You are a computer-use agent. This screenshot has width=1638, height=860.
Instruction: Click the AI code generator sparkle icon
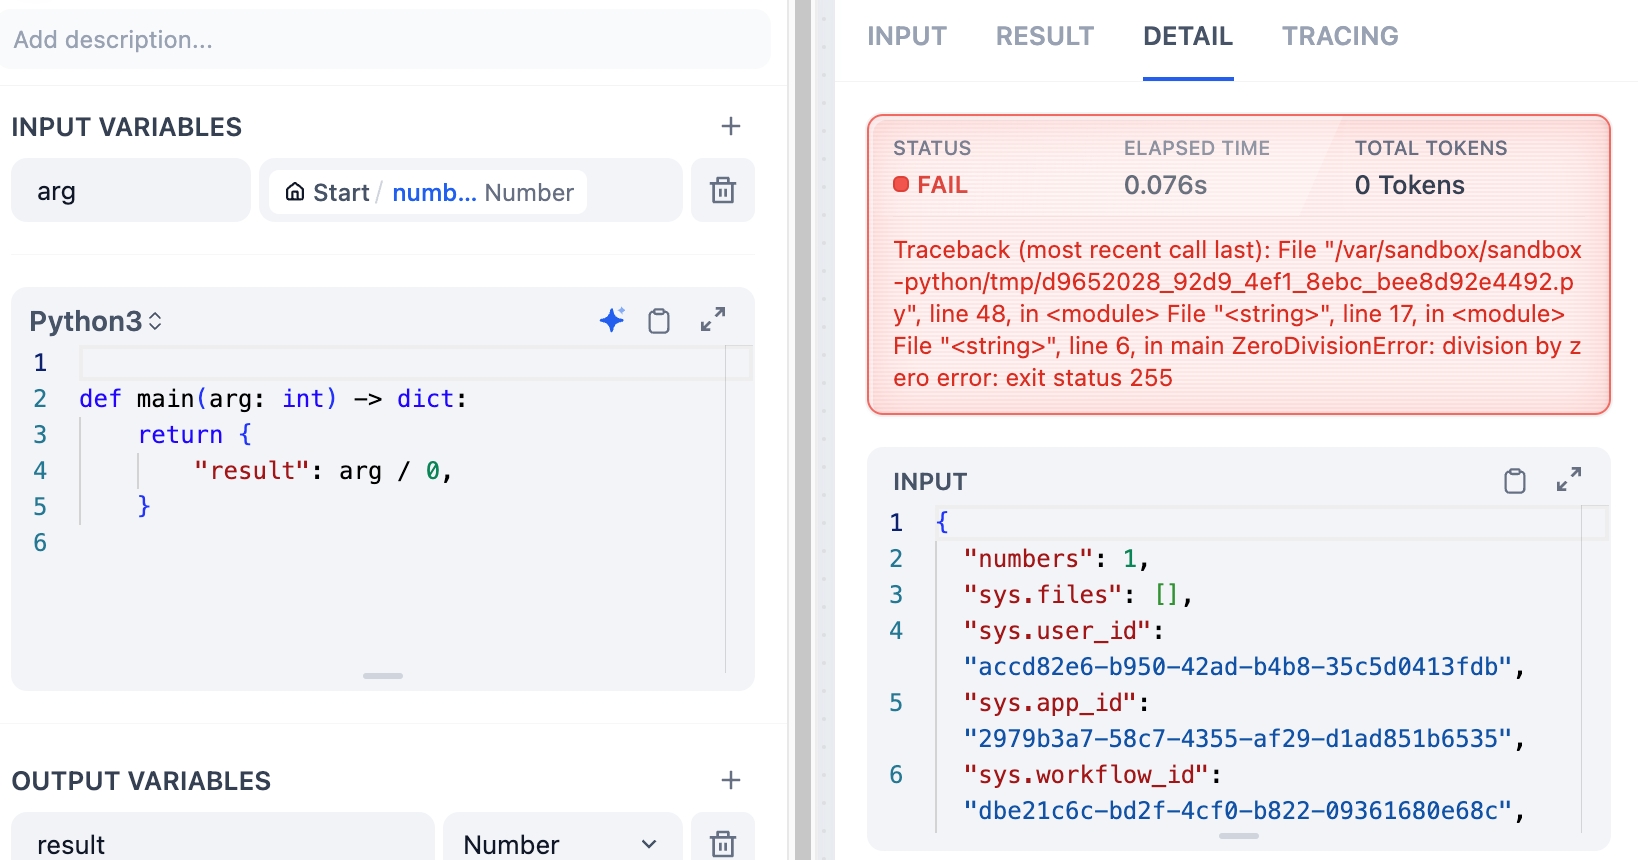tap(612, 320)
